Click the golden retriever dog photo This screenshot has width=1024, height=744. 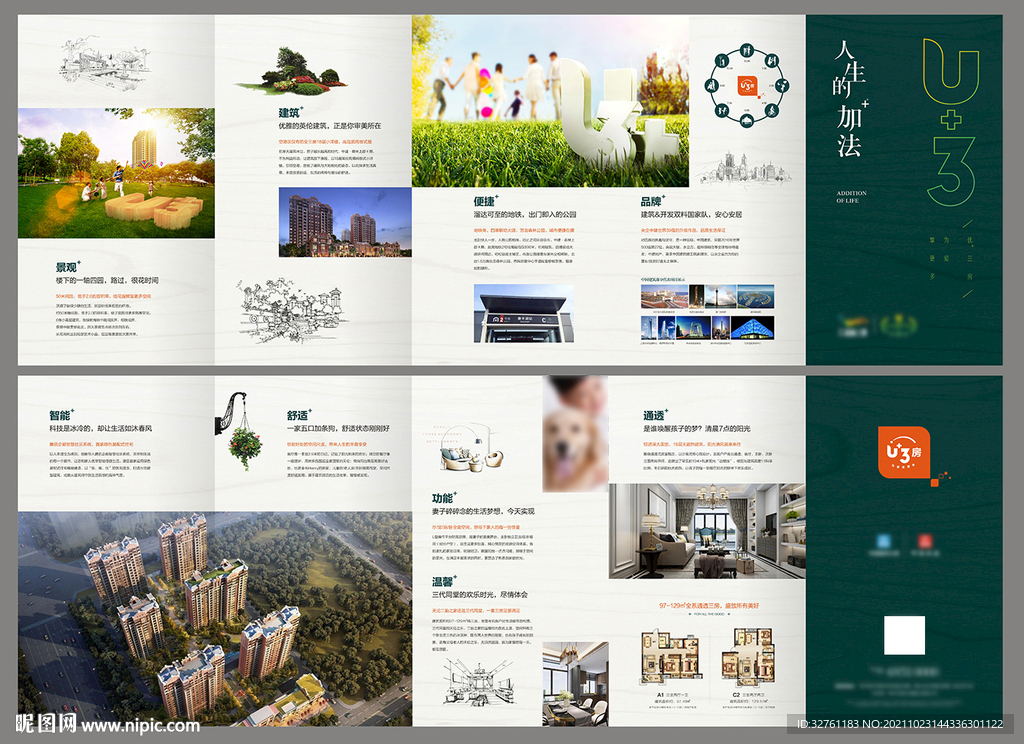(575, 434)
